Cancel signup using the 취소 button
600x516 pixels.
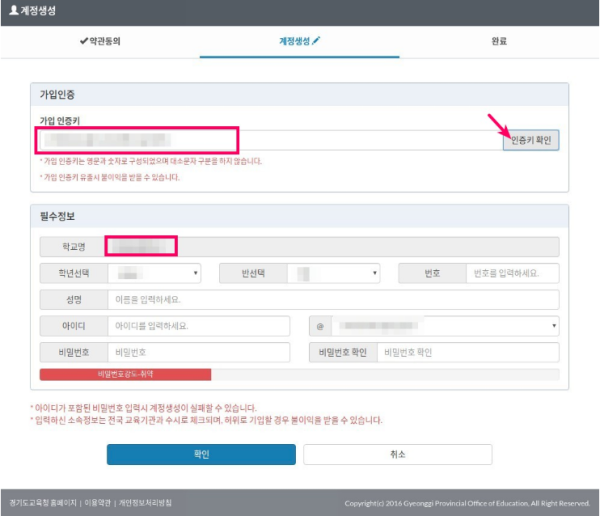coord(397,454)
